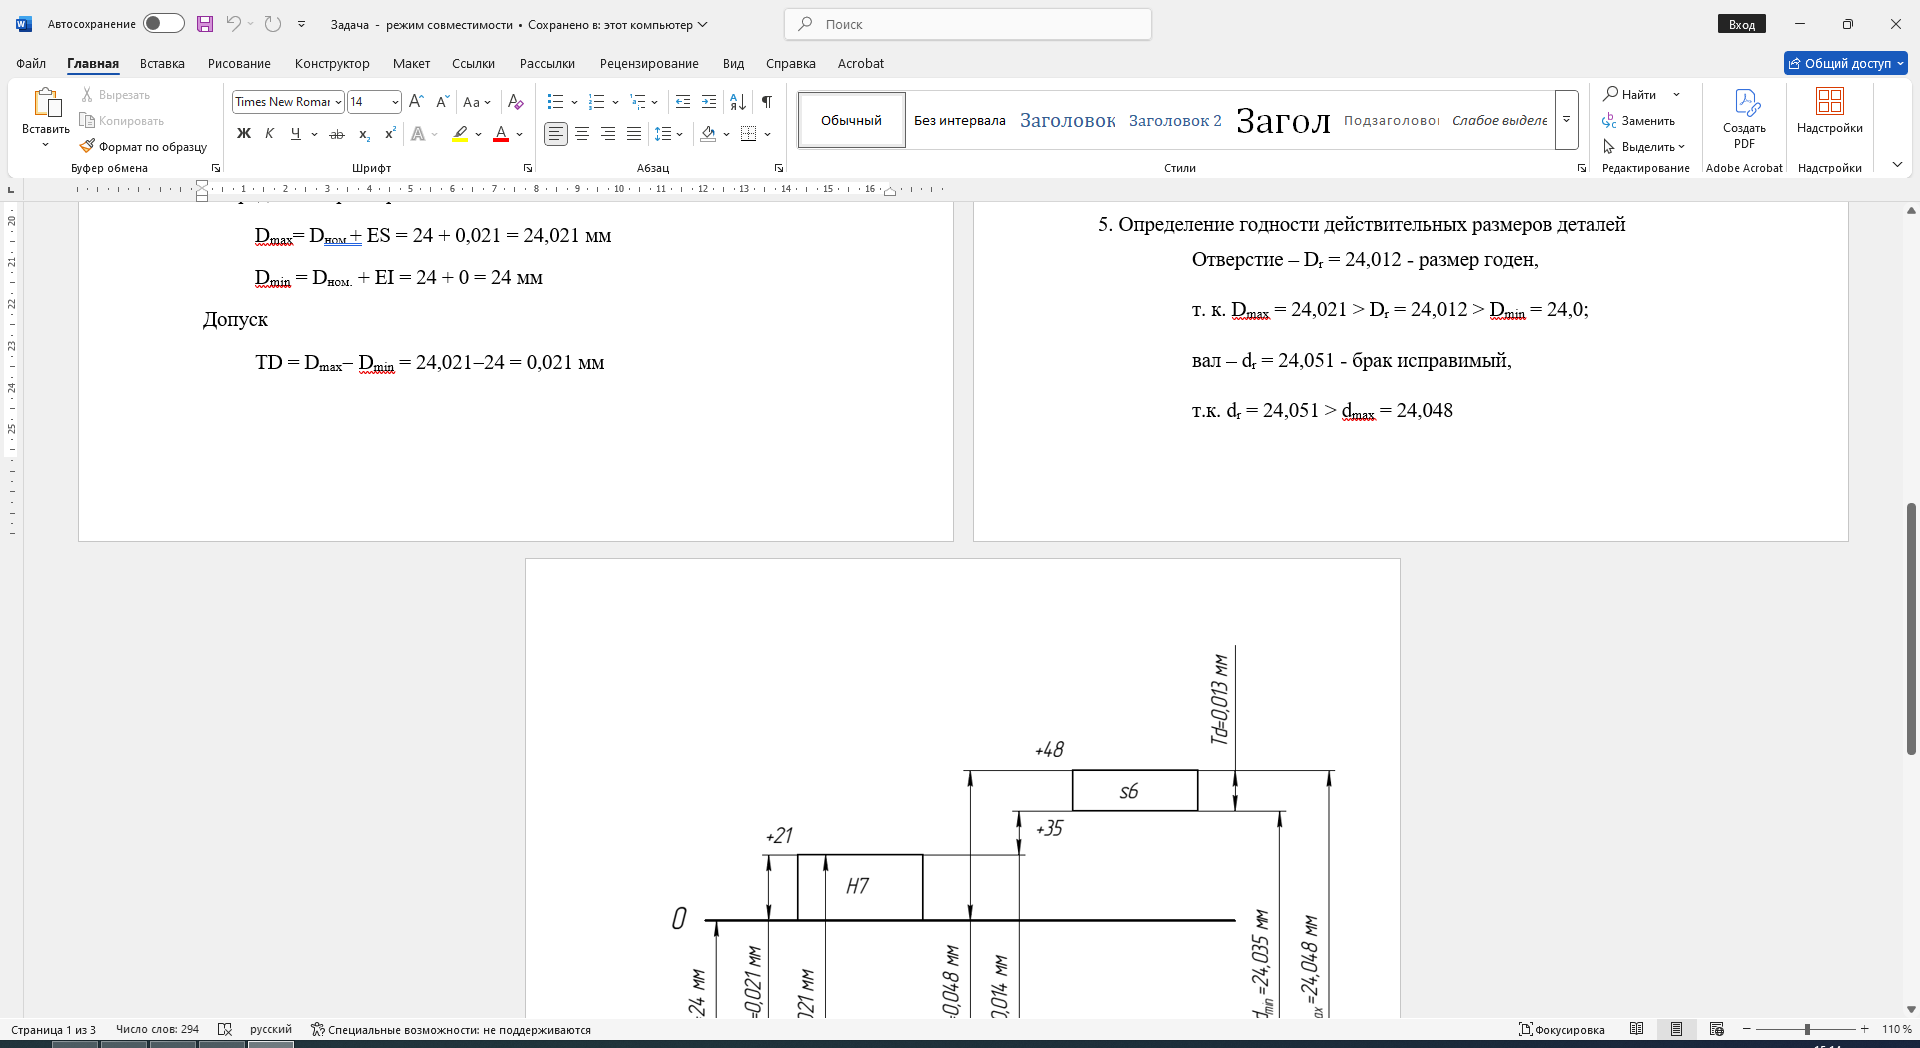Click the vertical scrollbar thumb
Screen dimensions: 1920x1048
pos(1911,628)
